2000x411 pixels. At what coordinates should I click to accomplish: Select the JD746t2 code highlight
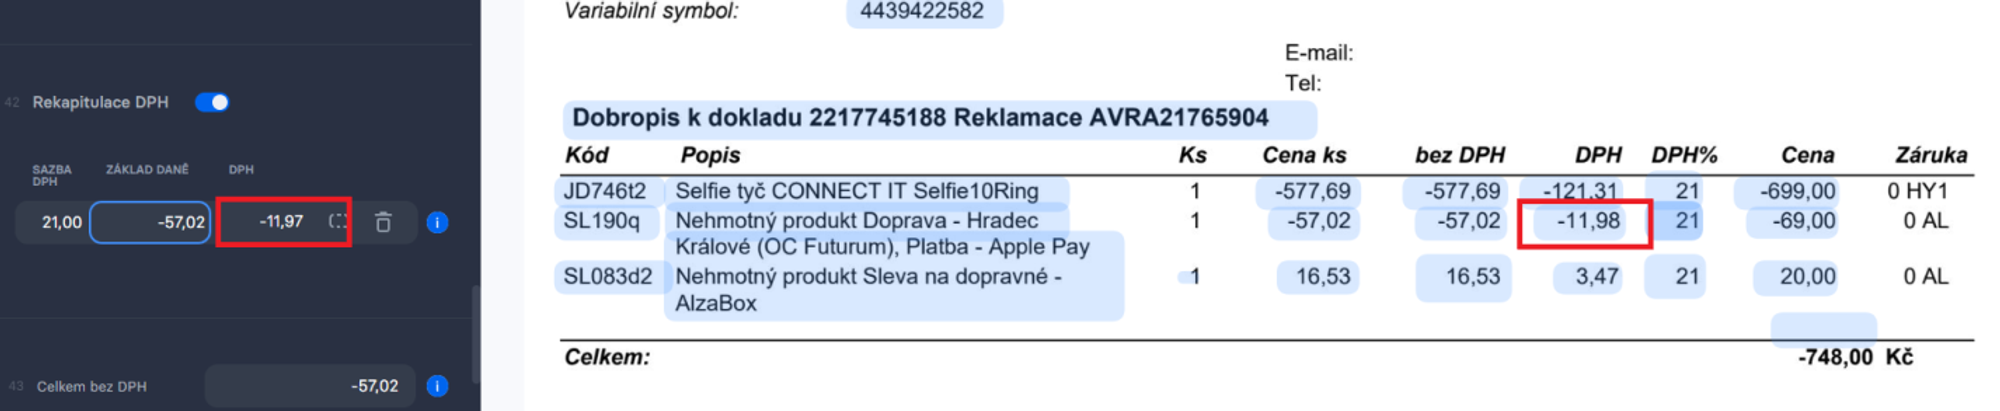pos(605,191)
